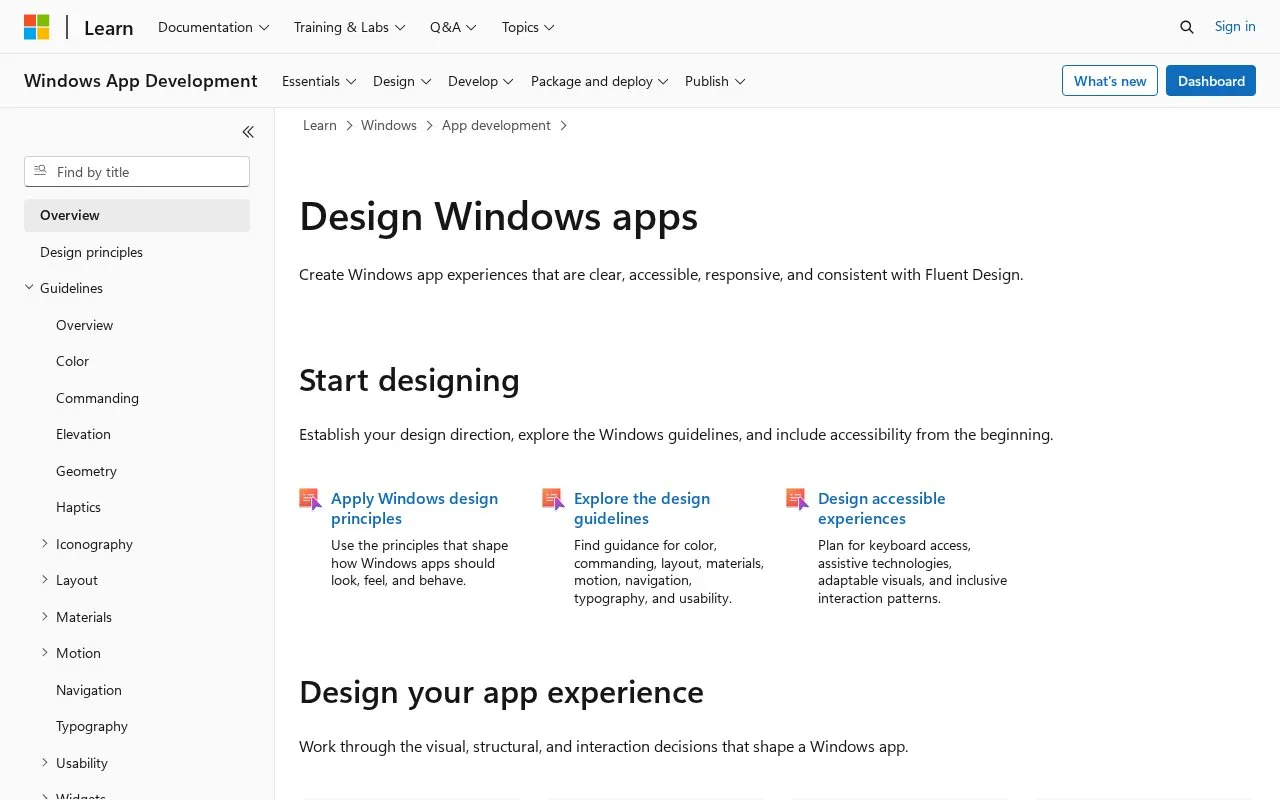The image size is (1280, 800).
Task: Open Apply Windows design principles link
Action: 414,508
